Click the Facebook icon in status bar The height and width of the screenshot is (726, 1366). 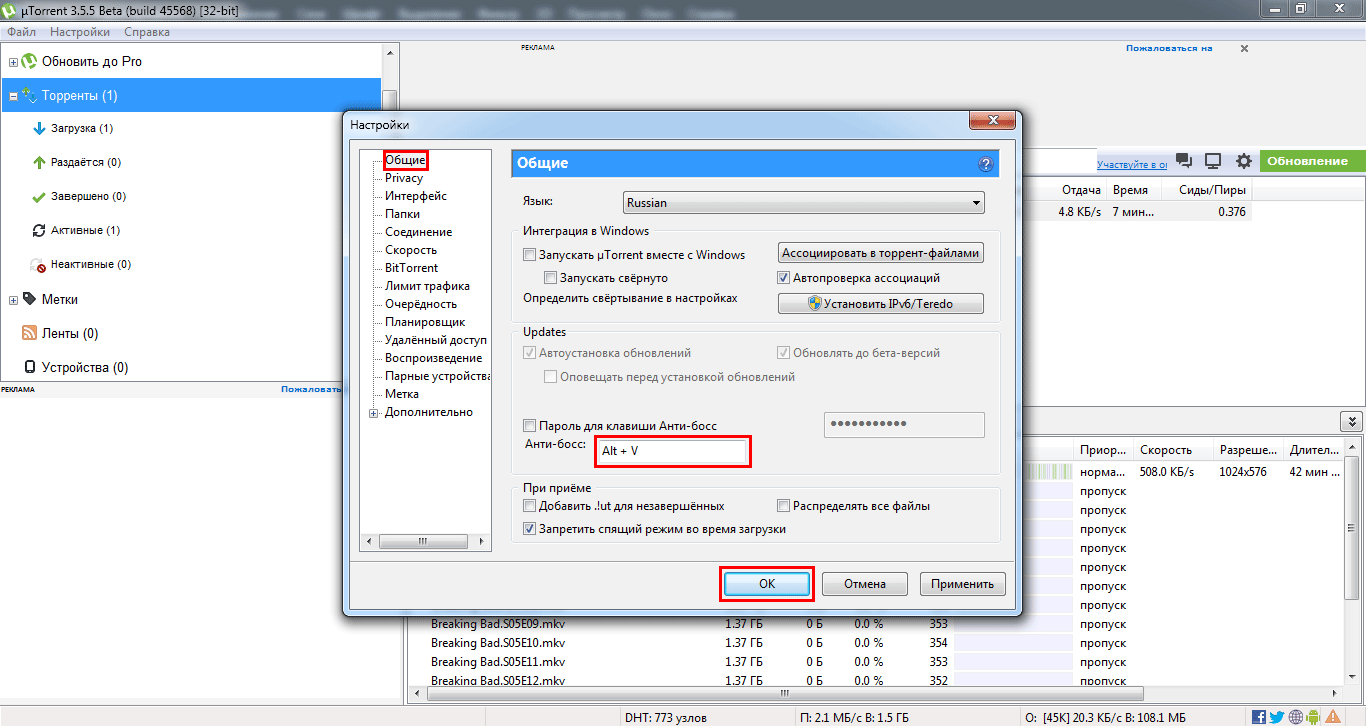pyautogui.click(x=1259, y=717)
